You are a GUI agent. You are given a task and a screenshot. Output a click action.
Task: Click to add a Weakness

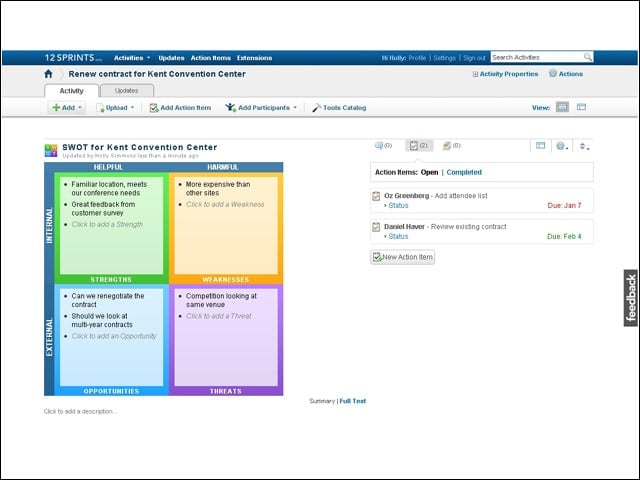click(225, 204)
